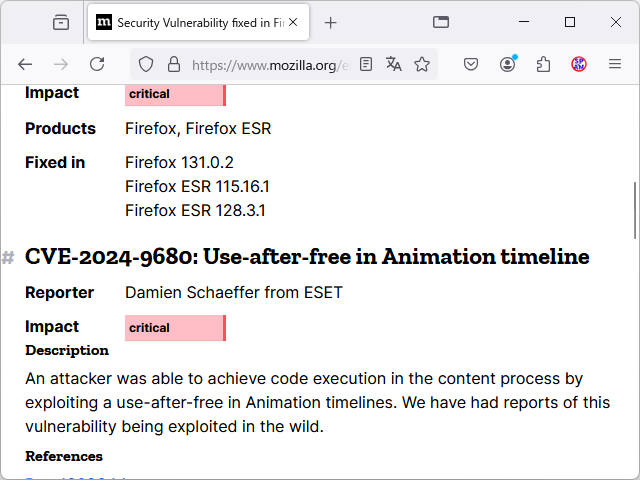Click the reload page button

pyautogui.click(x=97, y=64)
